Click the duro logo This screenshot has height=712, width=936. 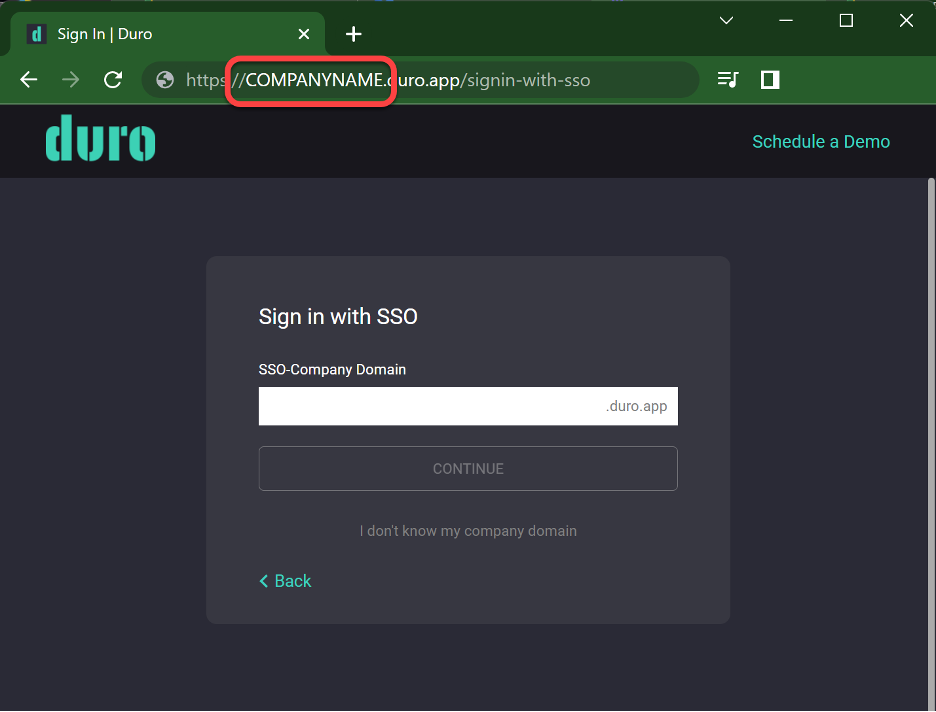[100, 138]
